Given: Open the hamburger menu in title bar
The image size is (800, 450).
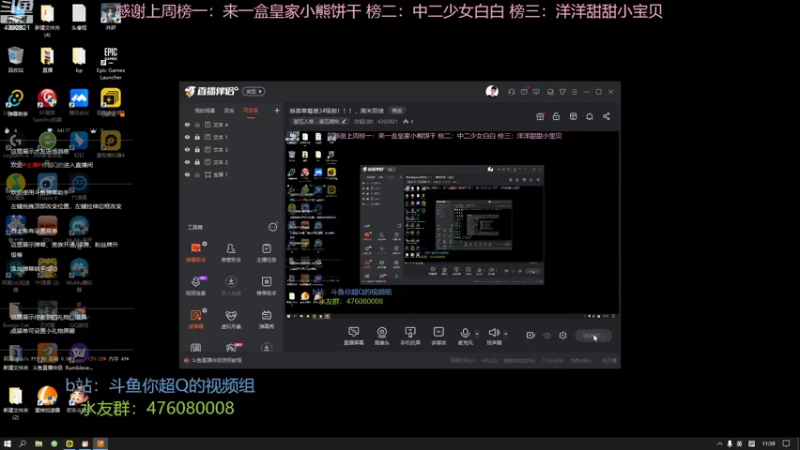Looking at the screenshot, I should (574, 92).
